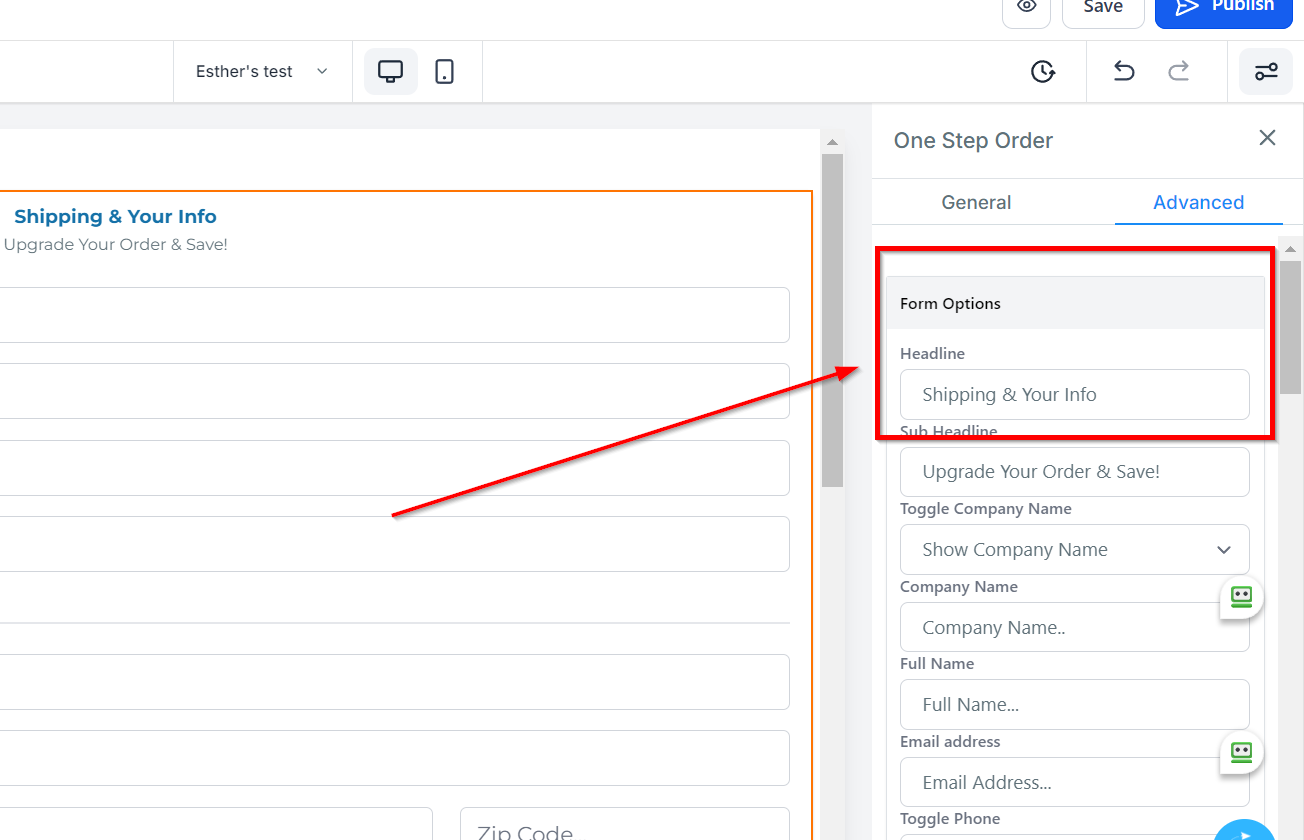Open version history clock icon
Screen dimensions: 1304x840
click(x=1043, y=71)
